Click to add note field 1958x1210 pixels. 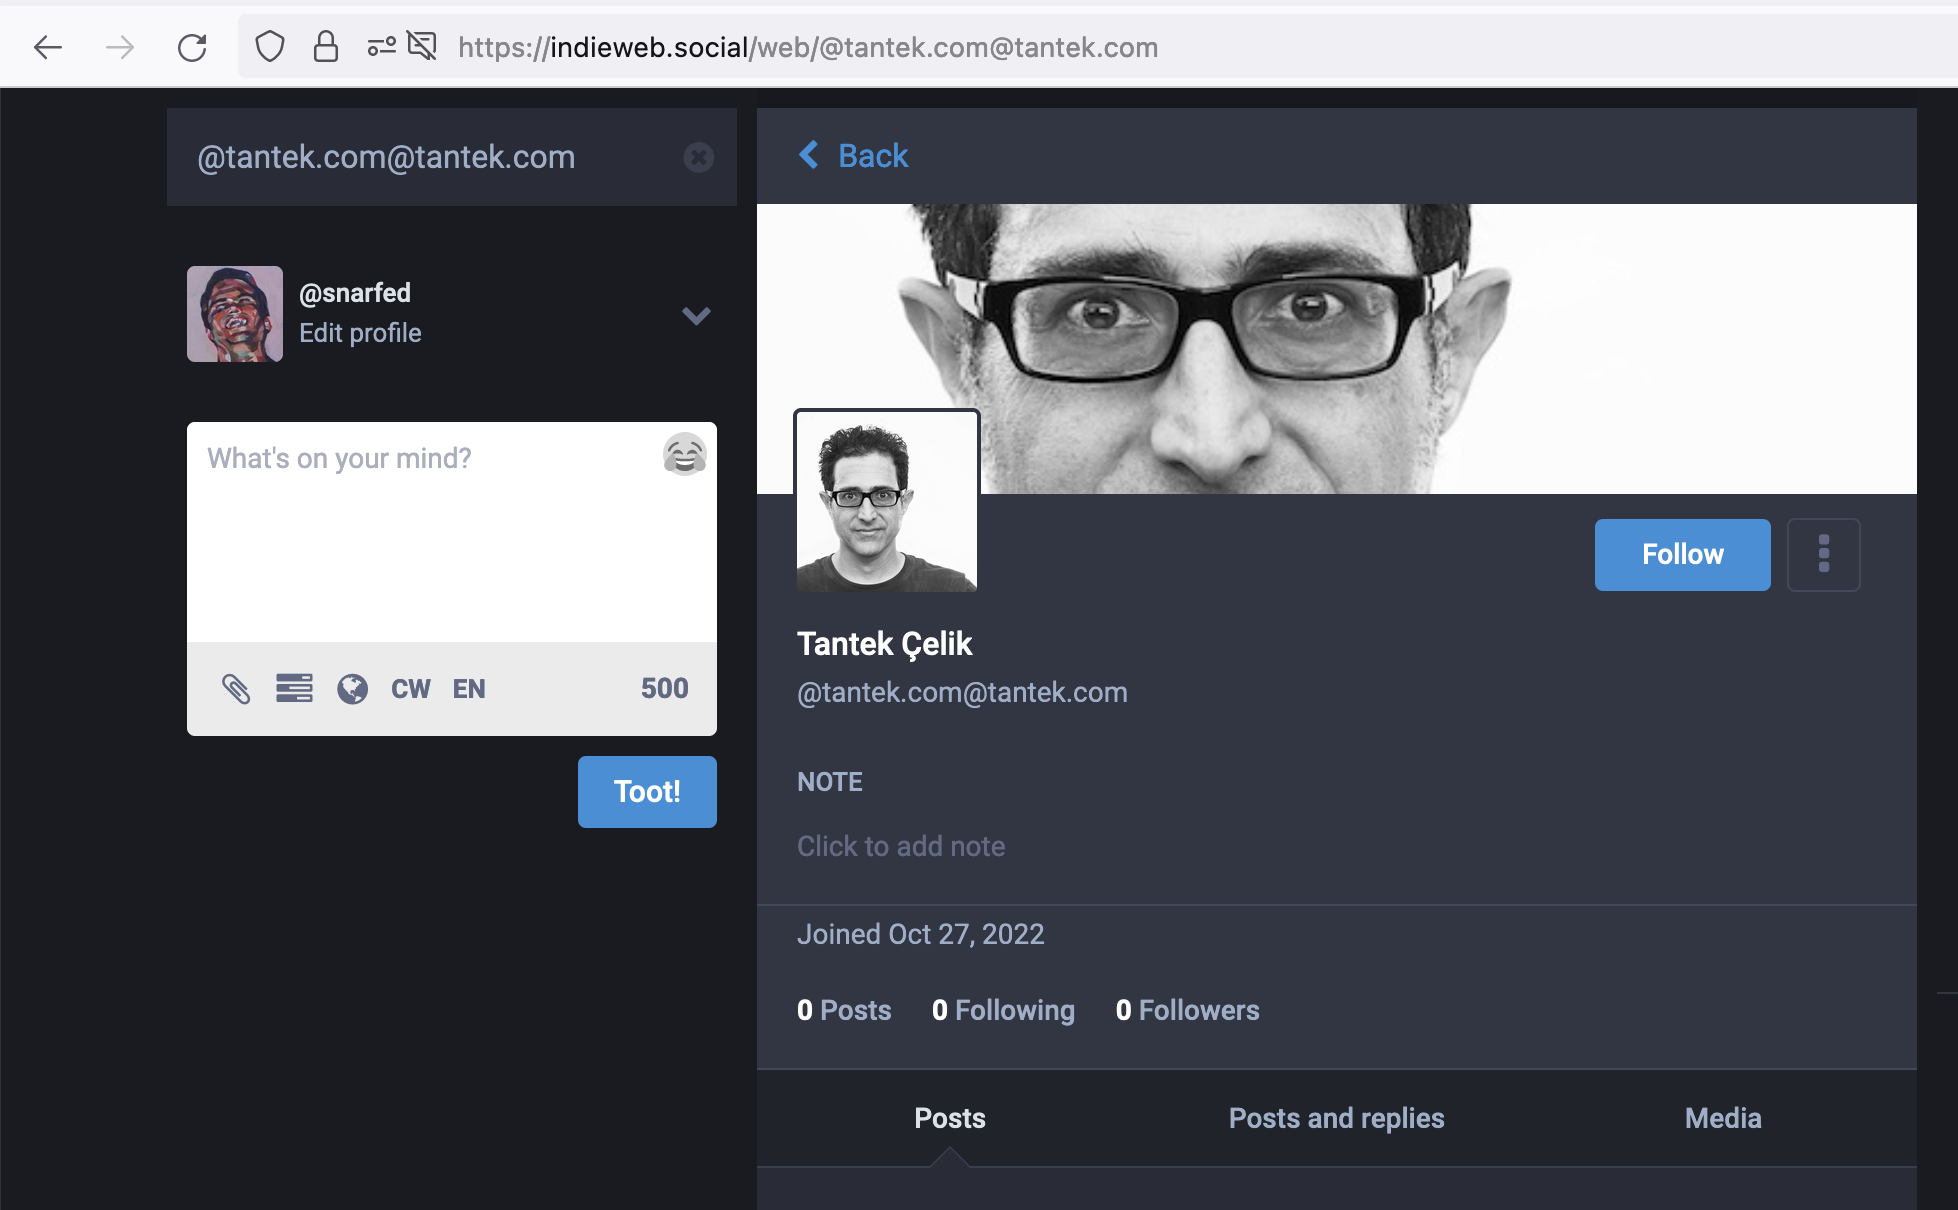(x=901, y=846)
